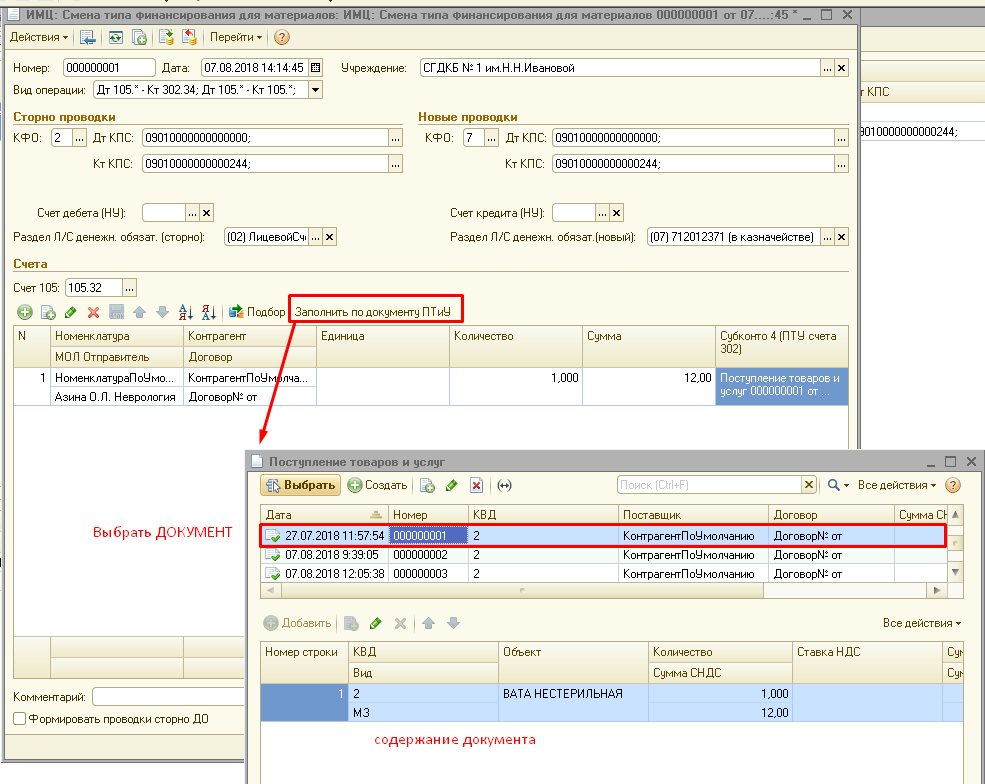Click the red delete row icon in Счета toolbar
Image resolution: width=985 pixels, height=784 pixels.
point(94,312)
